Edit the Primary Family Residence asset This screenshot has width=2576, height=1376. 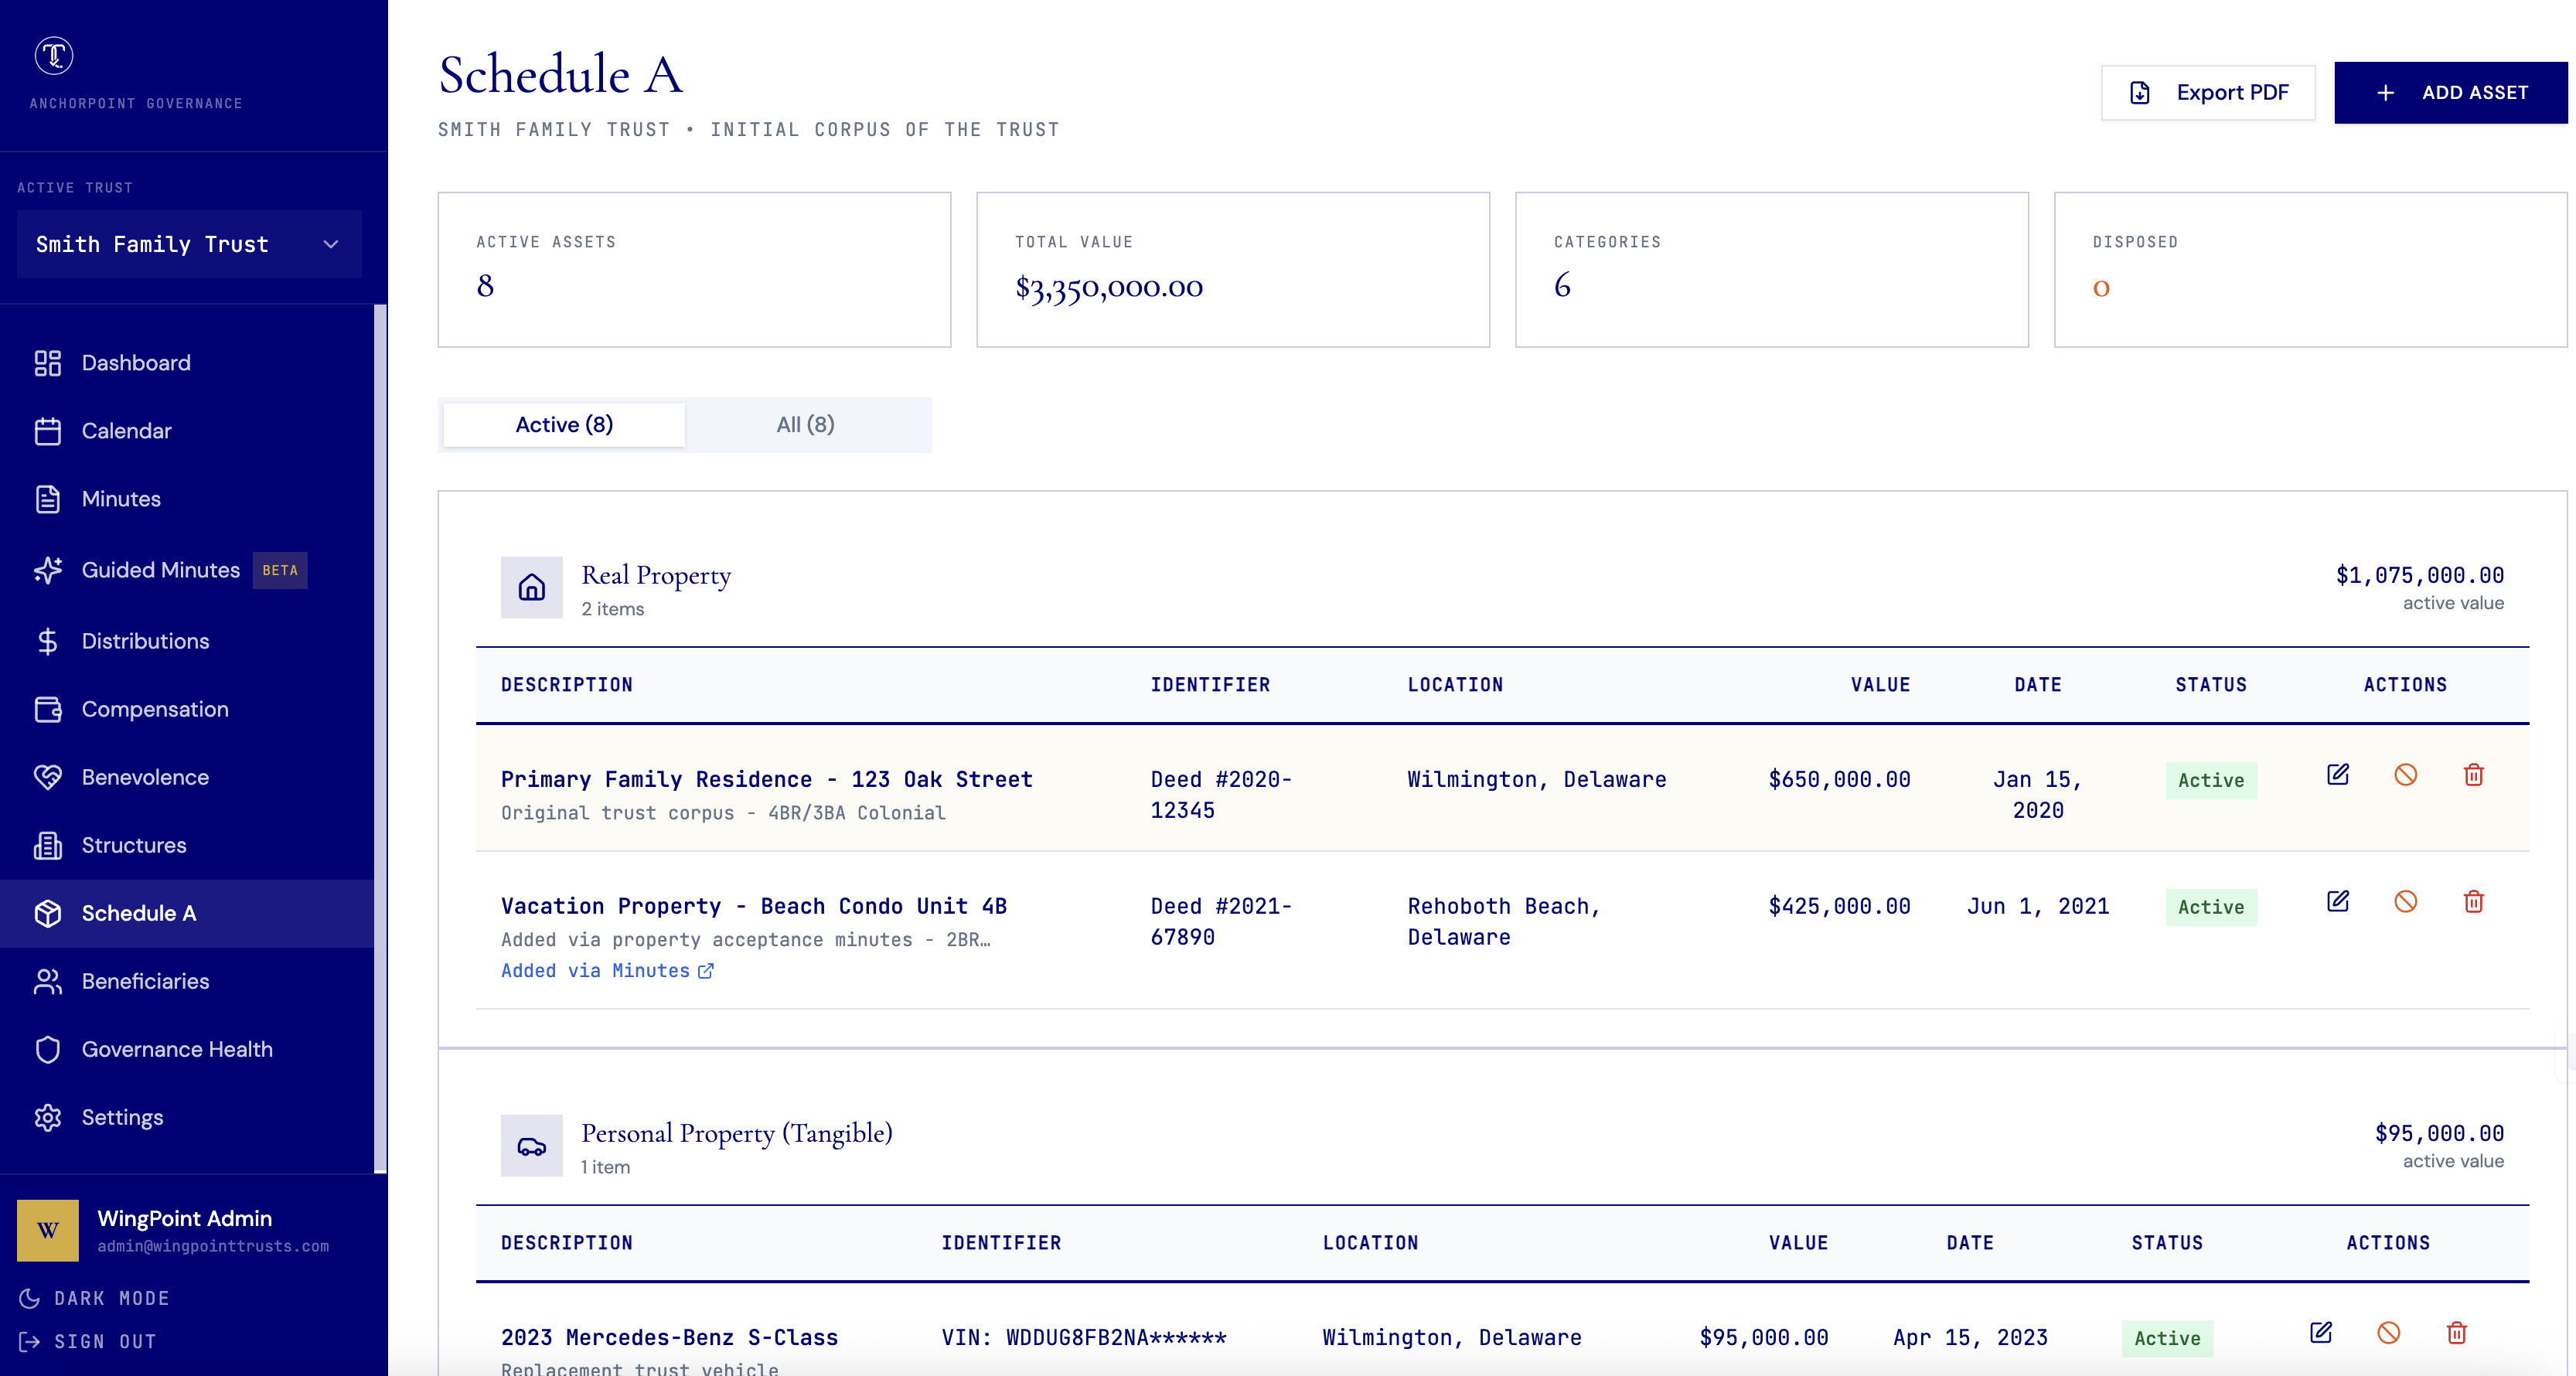pos(2338,775)
